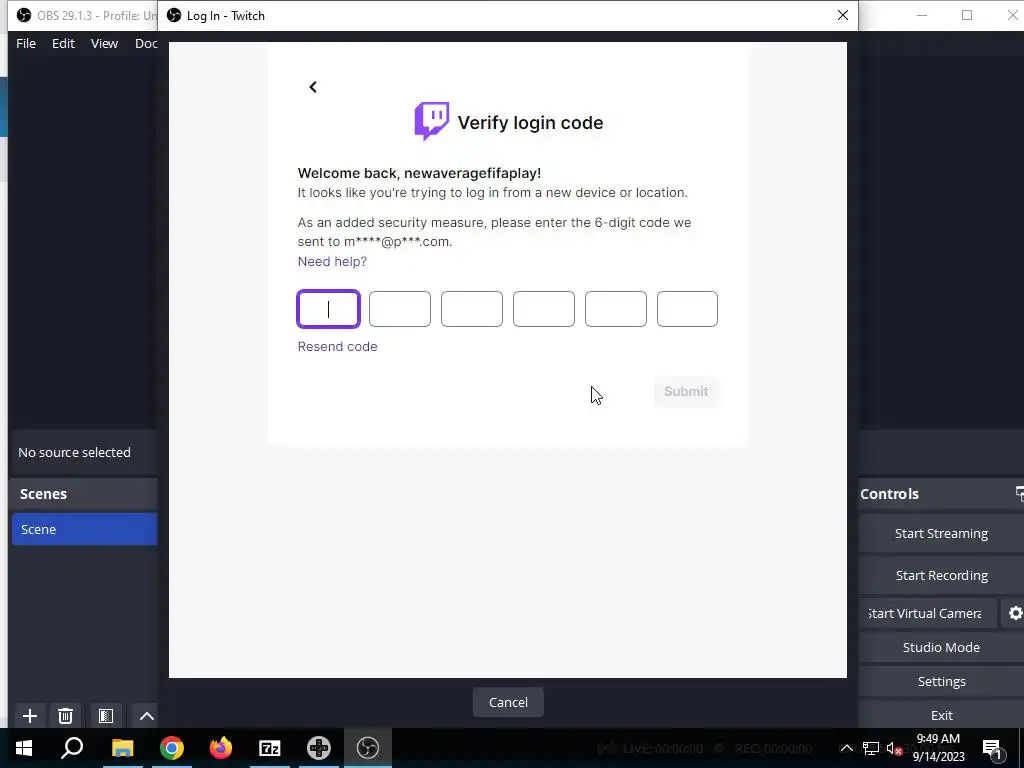Image resolution: width=1024 pixels, height=768 pixels.
Task: Focus the fourth code digit box
Action: coord(543,309)
